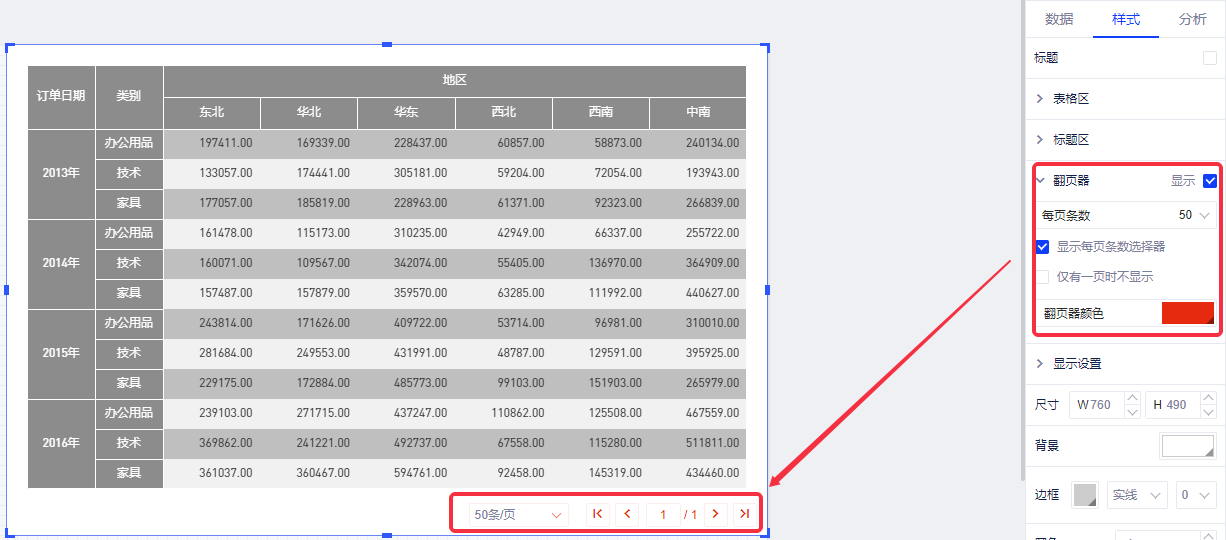Click width increase stepper arrow

pos(1132,398)
